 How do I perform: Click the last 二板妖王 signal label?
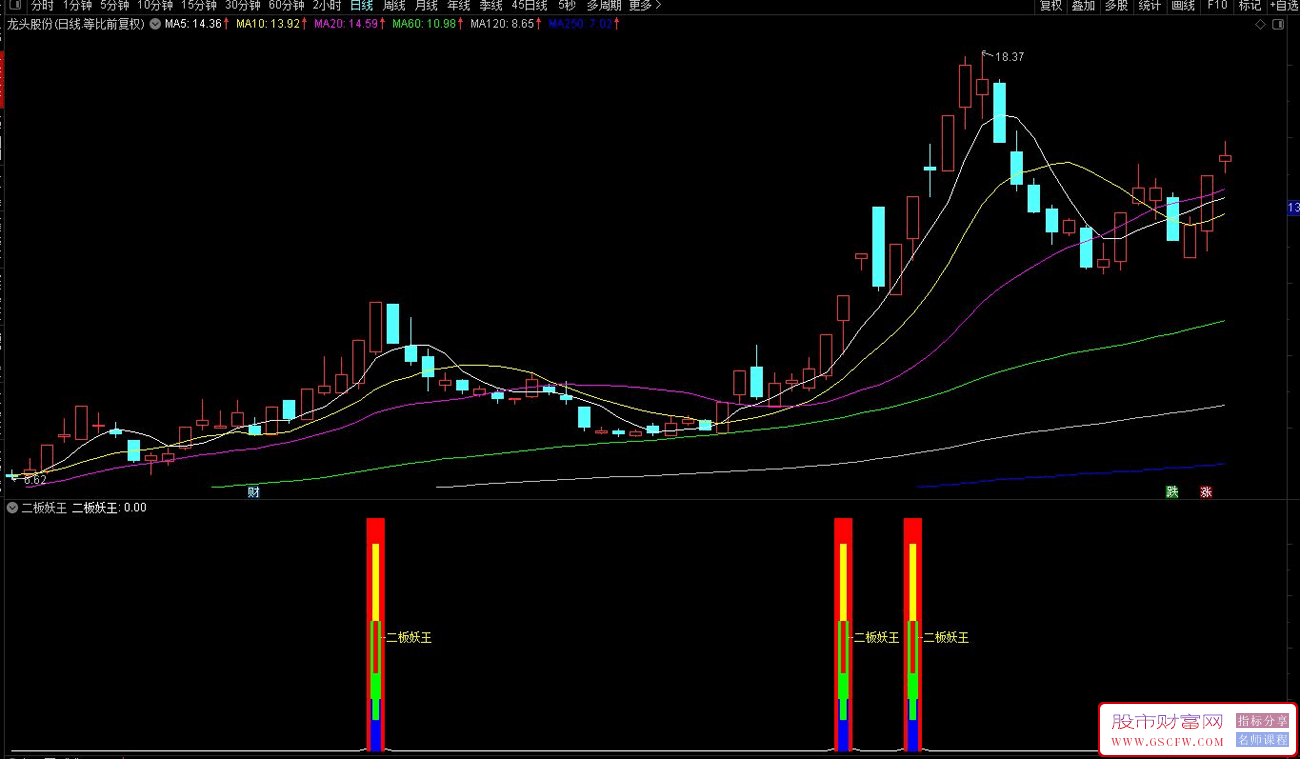click(x=946, y=637)
